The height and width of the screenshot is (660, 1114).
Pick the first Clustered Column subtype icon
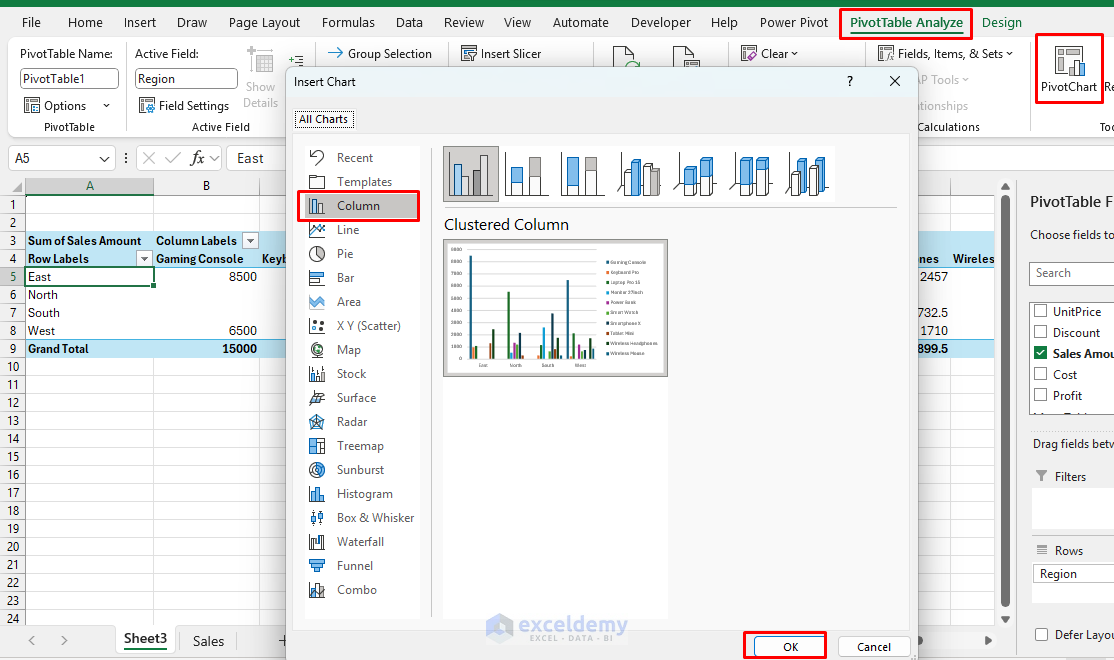[x=470, y=173]
